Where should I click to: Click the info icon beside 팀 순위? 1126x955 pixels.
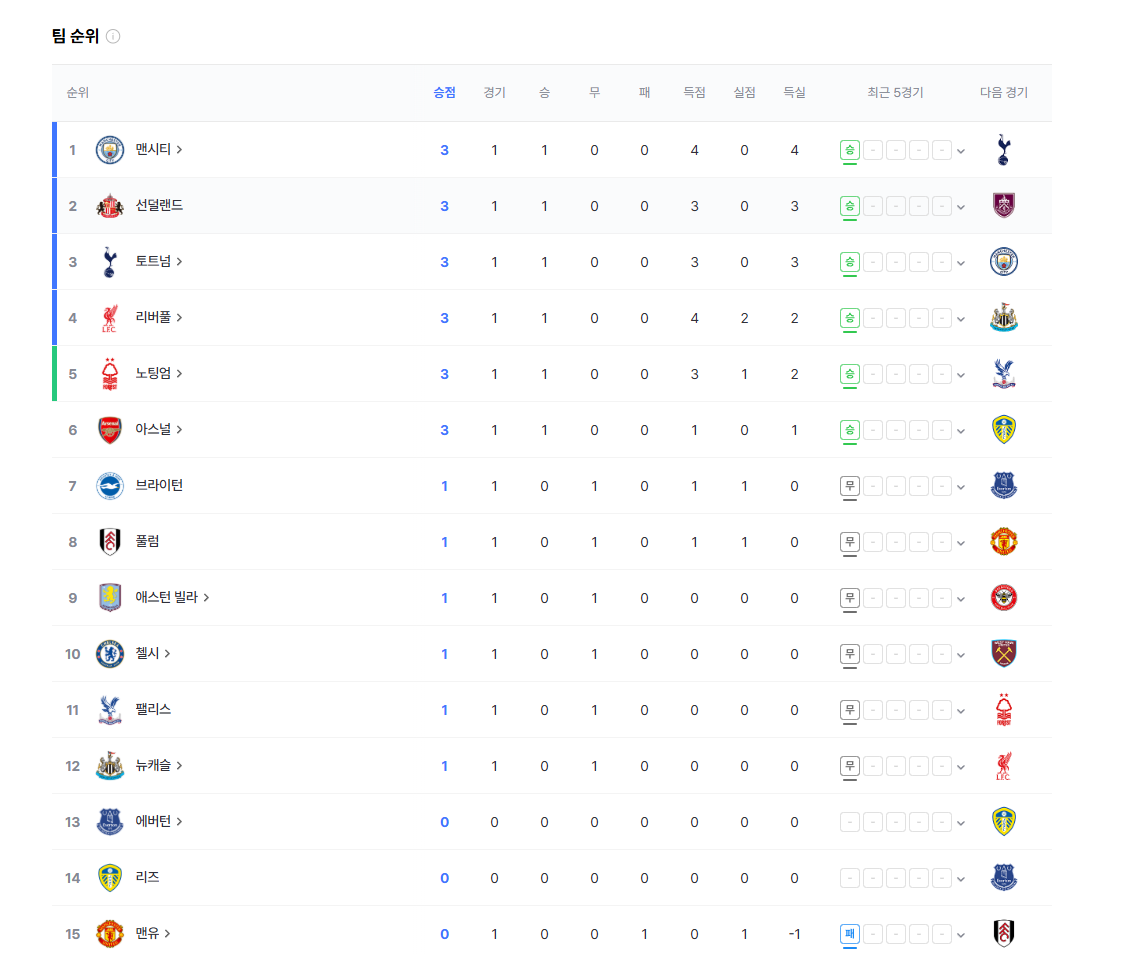[x=113, y=36]
